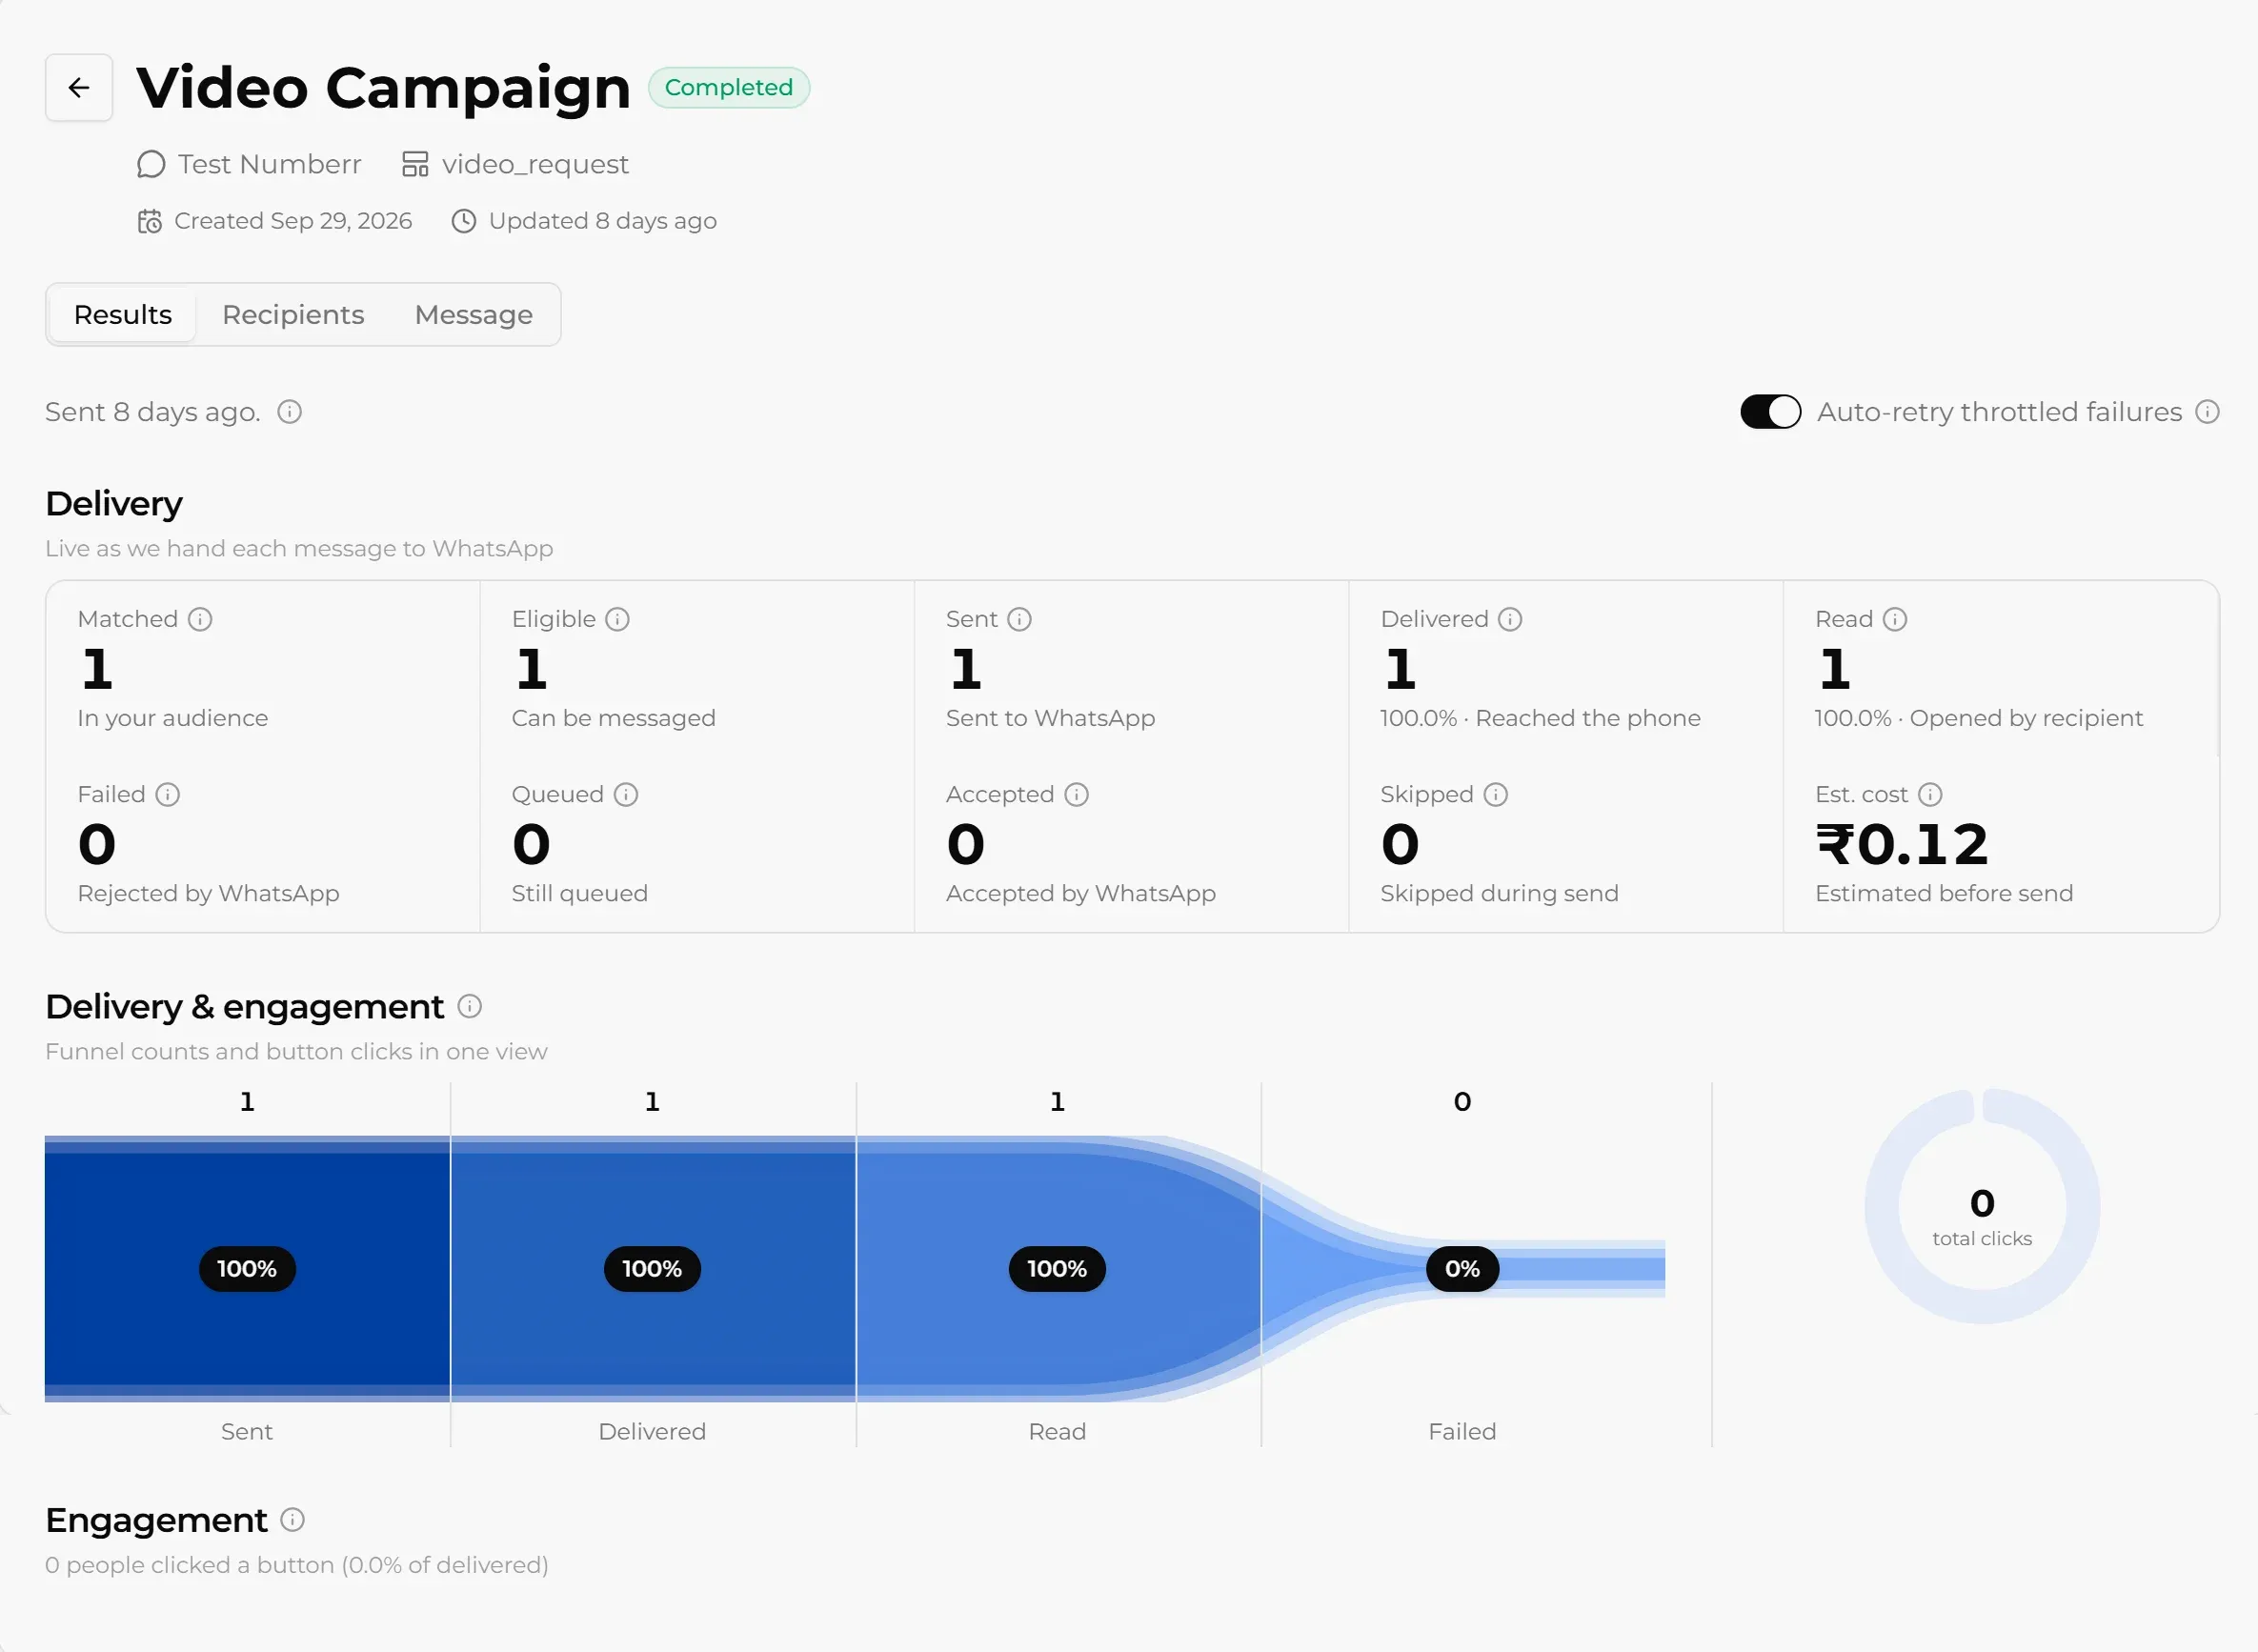
Task: Click 'Created Sep 29, 2026' text
Action: coord(293,221)
